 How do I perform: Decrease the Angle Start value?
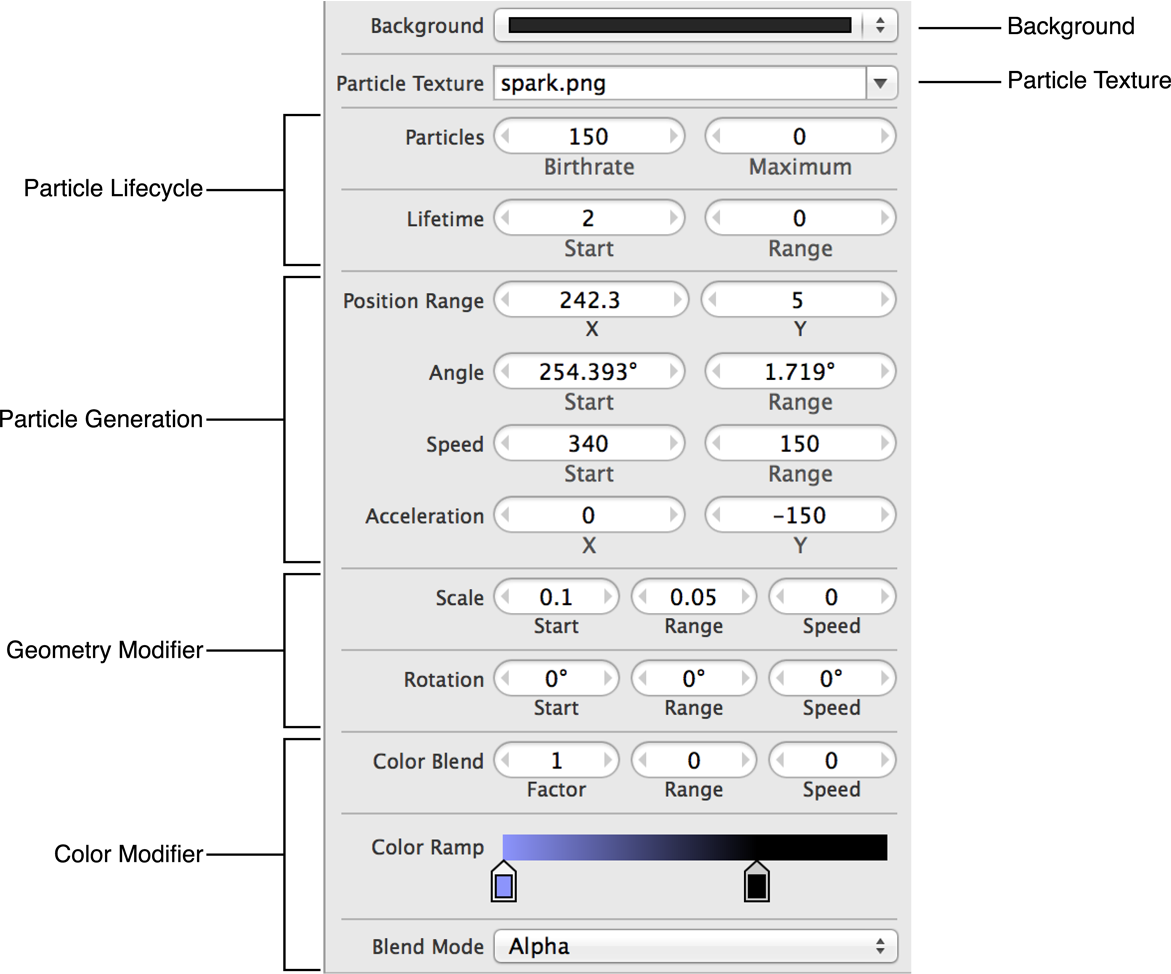503,371
